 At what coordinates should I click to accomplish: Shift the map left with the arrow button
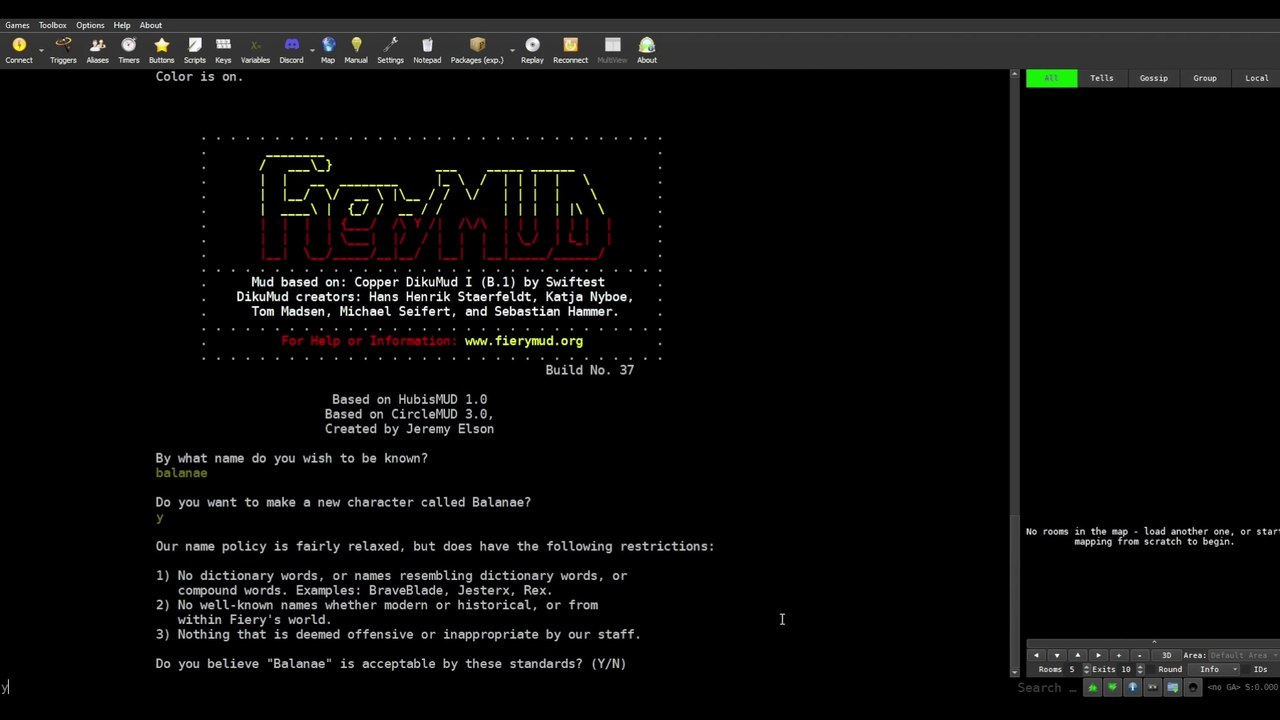(x=1036, y=655)
